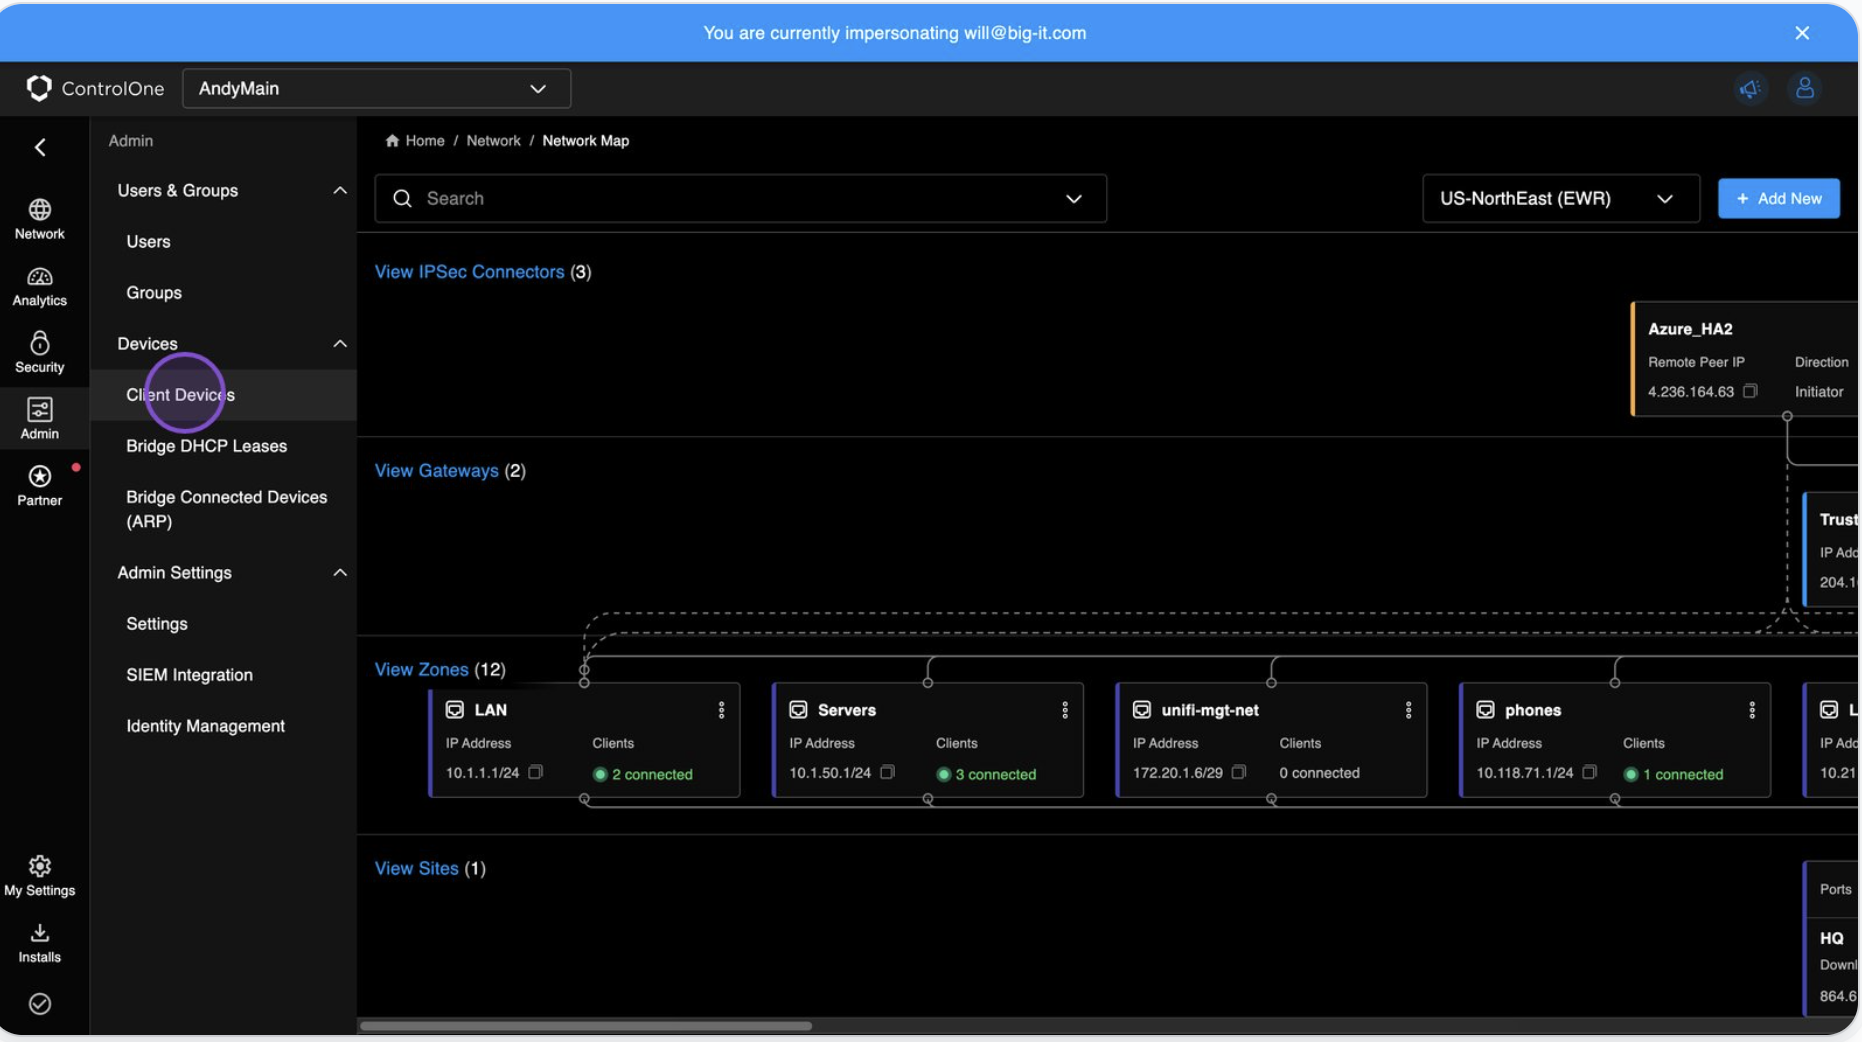This screenshot has height=1042, width=1862.
Task: Open SIEM Integration settings
Action: pos(190,674)
